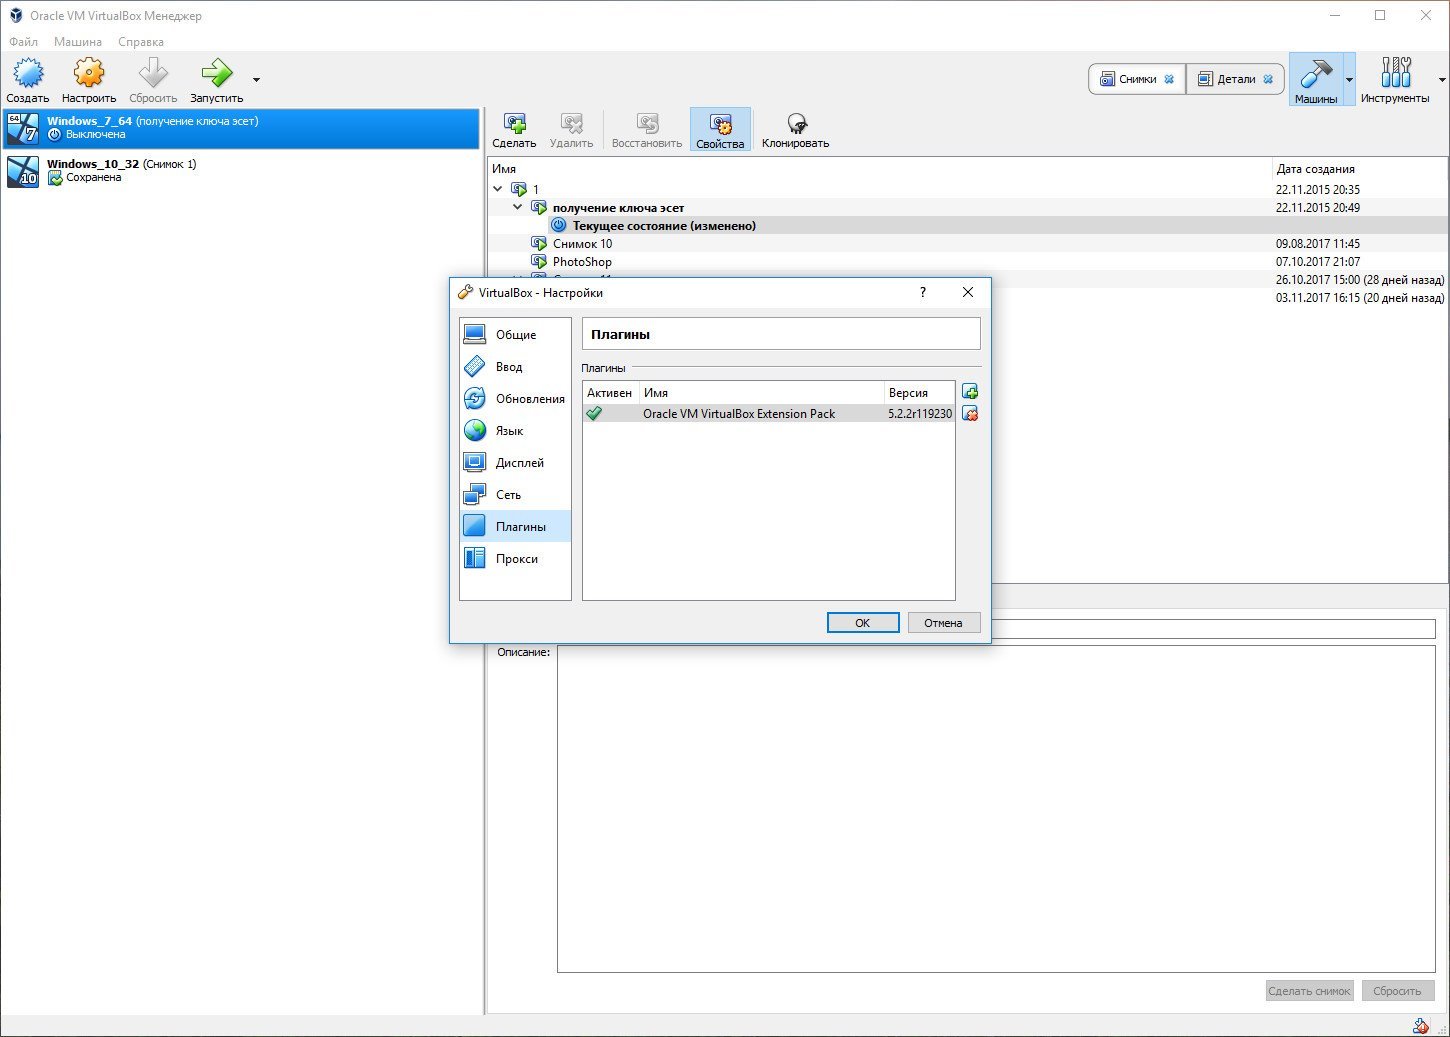Click the green active checkmark for Extension Pack
The height and width of the screenshot is (1037, 1450).
594,413
